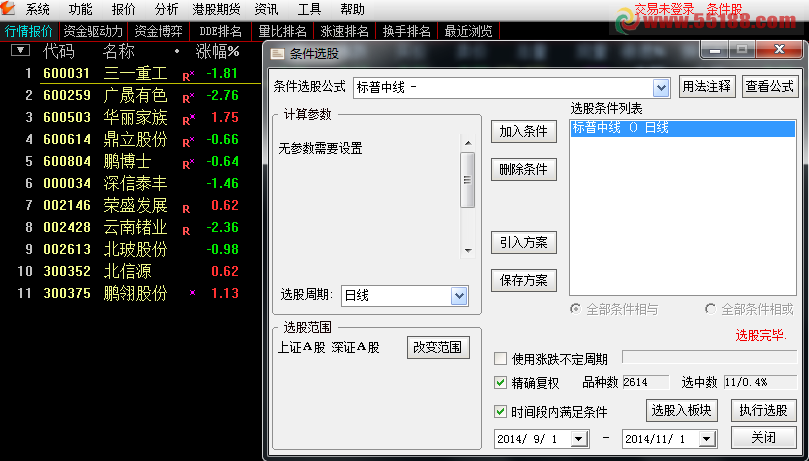
Task: Click the 加入条件 button
Action: coord(524,131)
